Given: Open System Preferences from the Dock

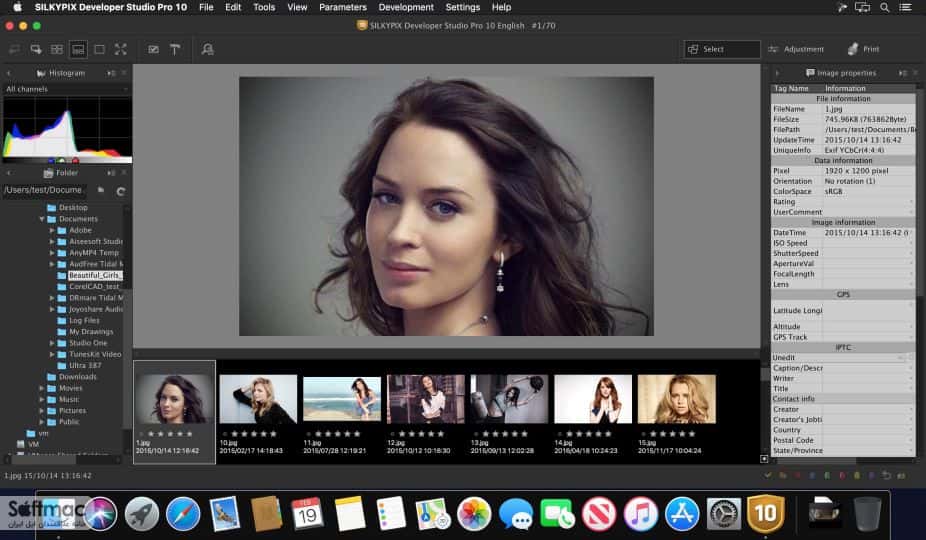Looking at the screenshot, I should click(724, 515).
